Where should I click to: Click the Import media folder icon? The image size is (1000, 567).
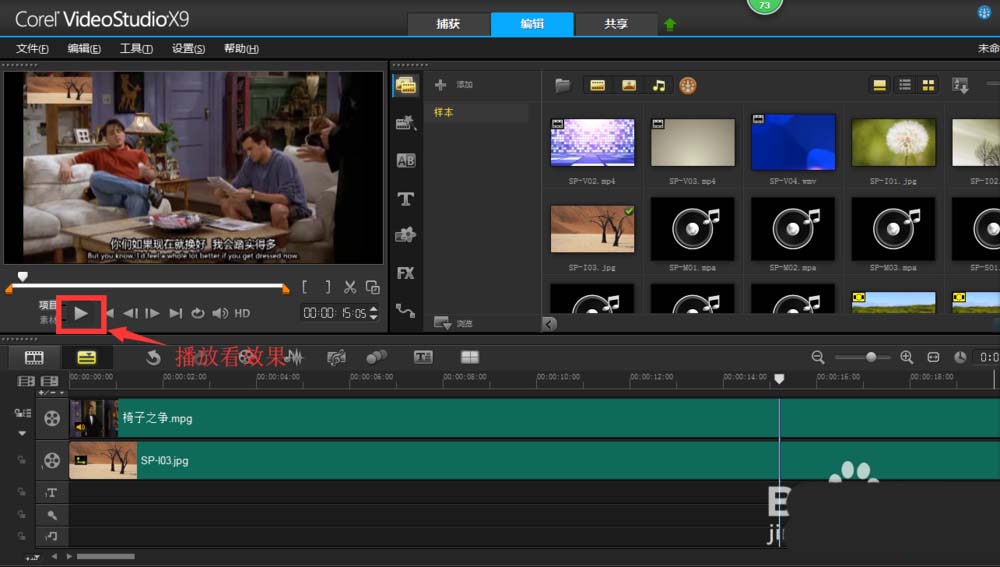pos(562,85)
